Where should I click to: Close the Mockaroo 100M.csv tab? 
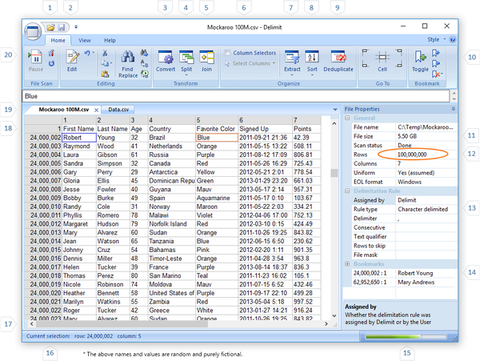pos(96,110)
